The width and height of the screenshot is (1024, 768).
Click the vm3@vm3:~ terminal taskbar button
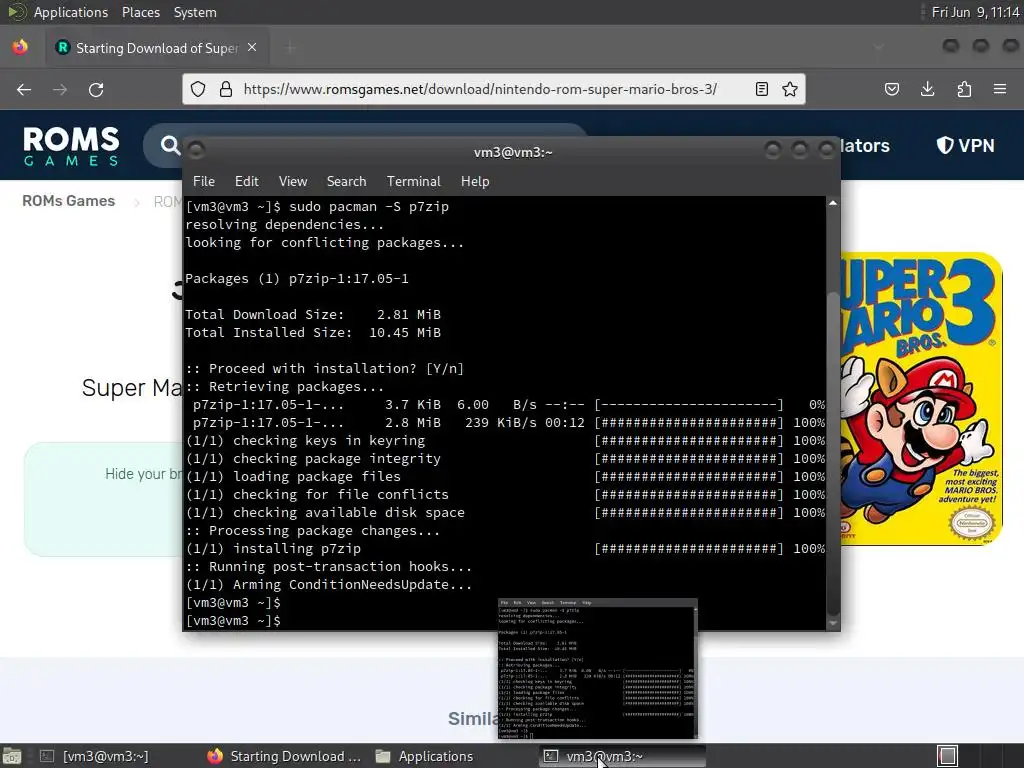point(622,756)
